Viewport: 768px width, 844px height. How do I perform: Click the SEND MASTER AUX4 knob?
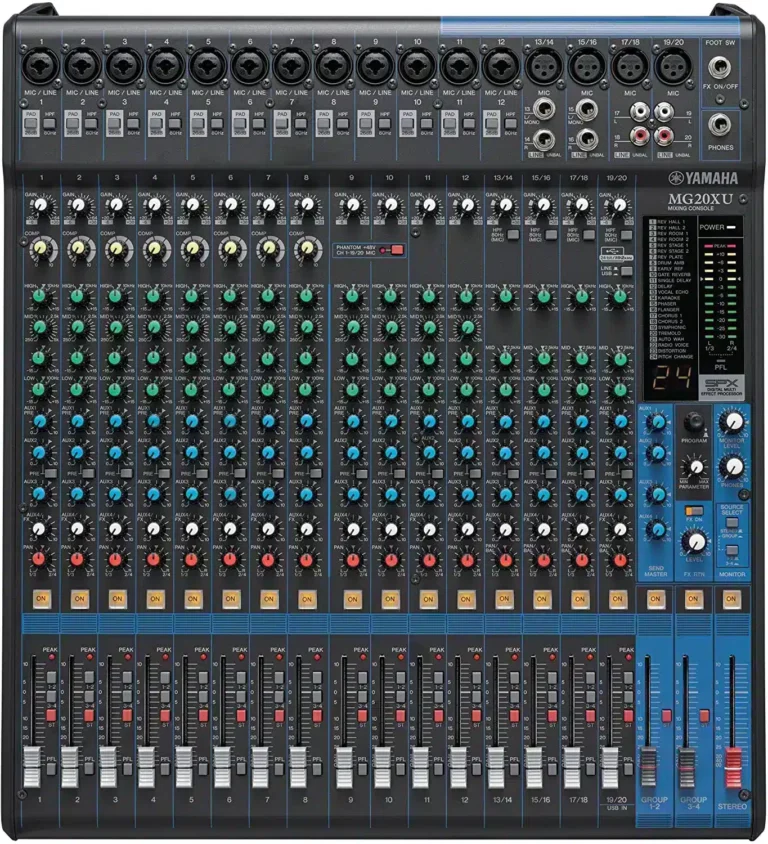[x=657, y=530]
